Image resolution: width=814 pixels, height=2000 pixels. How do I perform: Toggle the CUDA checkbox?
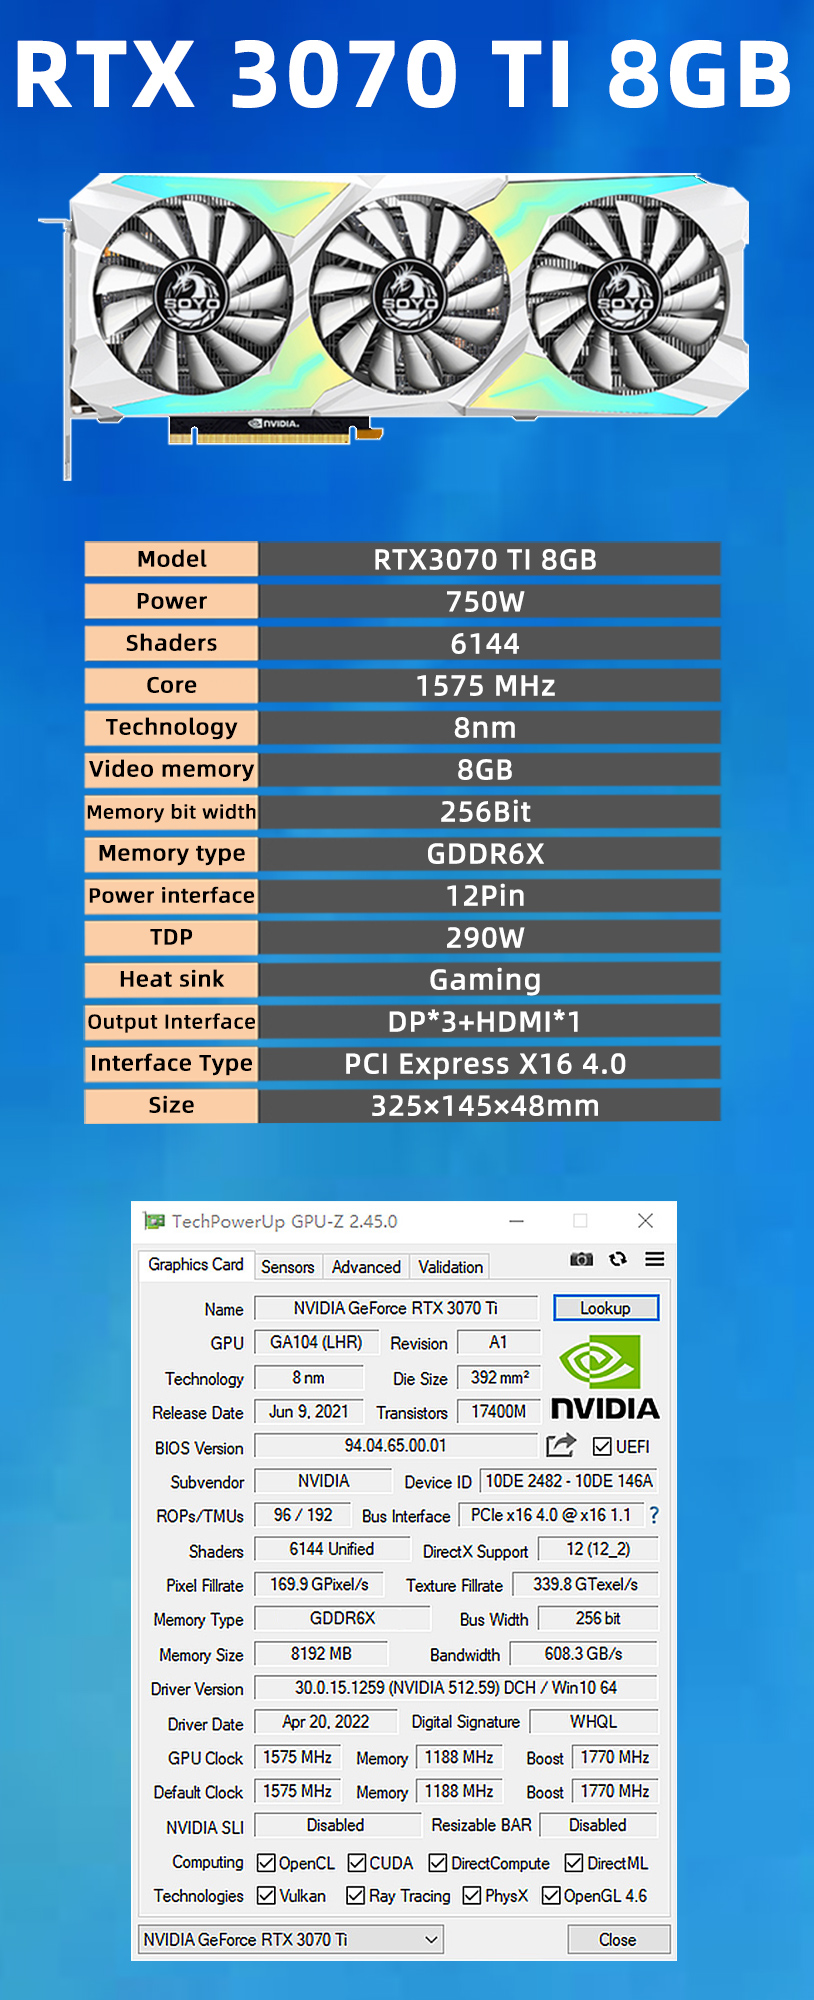tap(357, 1863)
